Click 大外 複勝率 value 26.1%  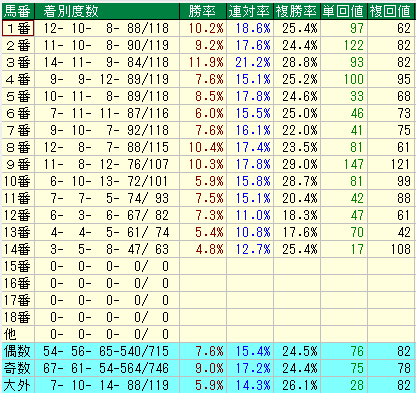pos(300,385)
